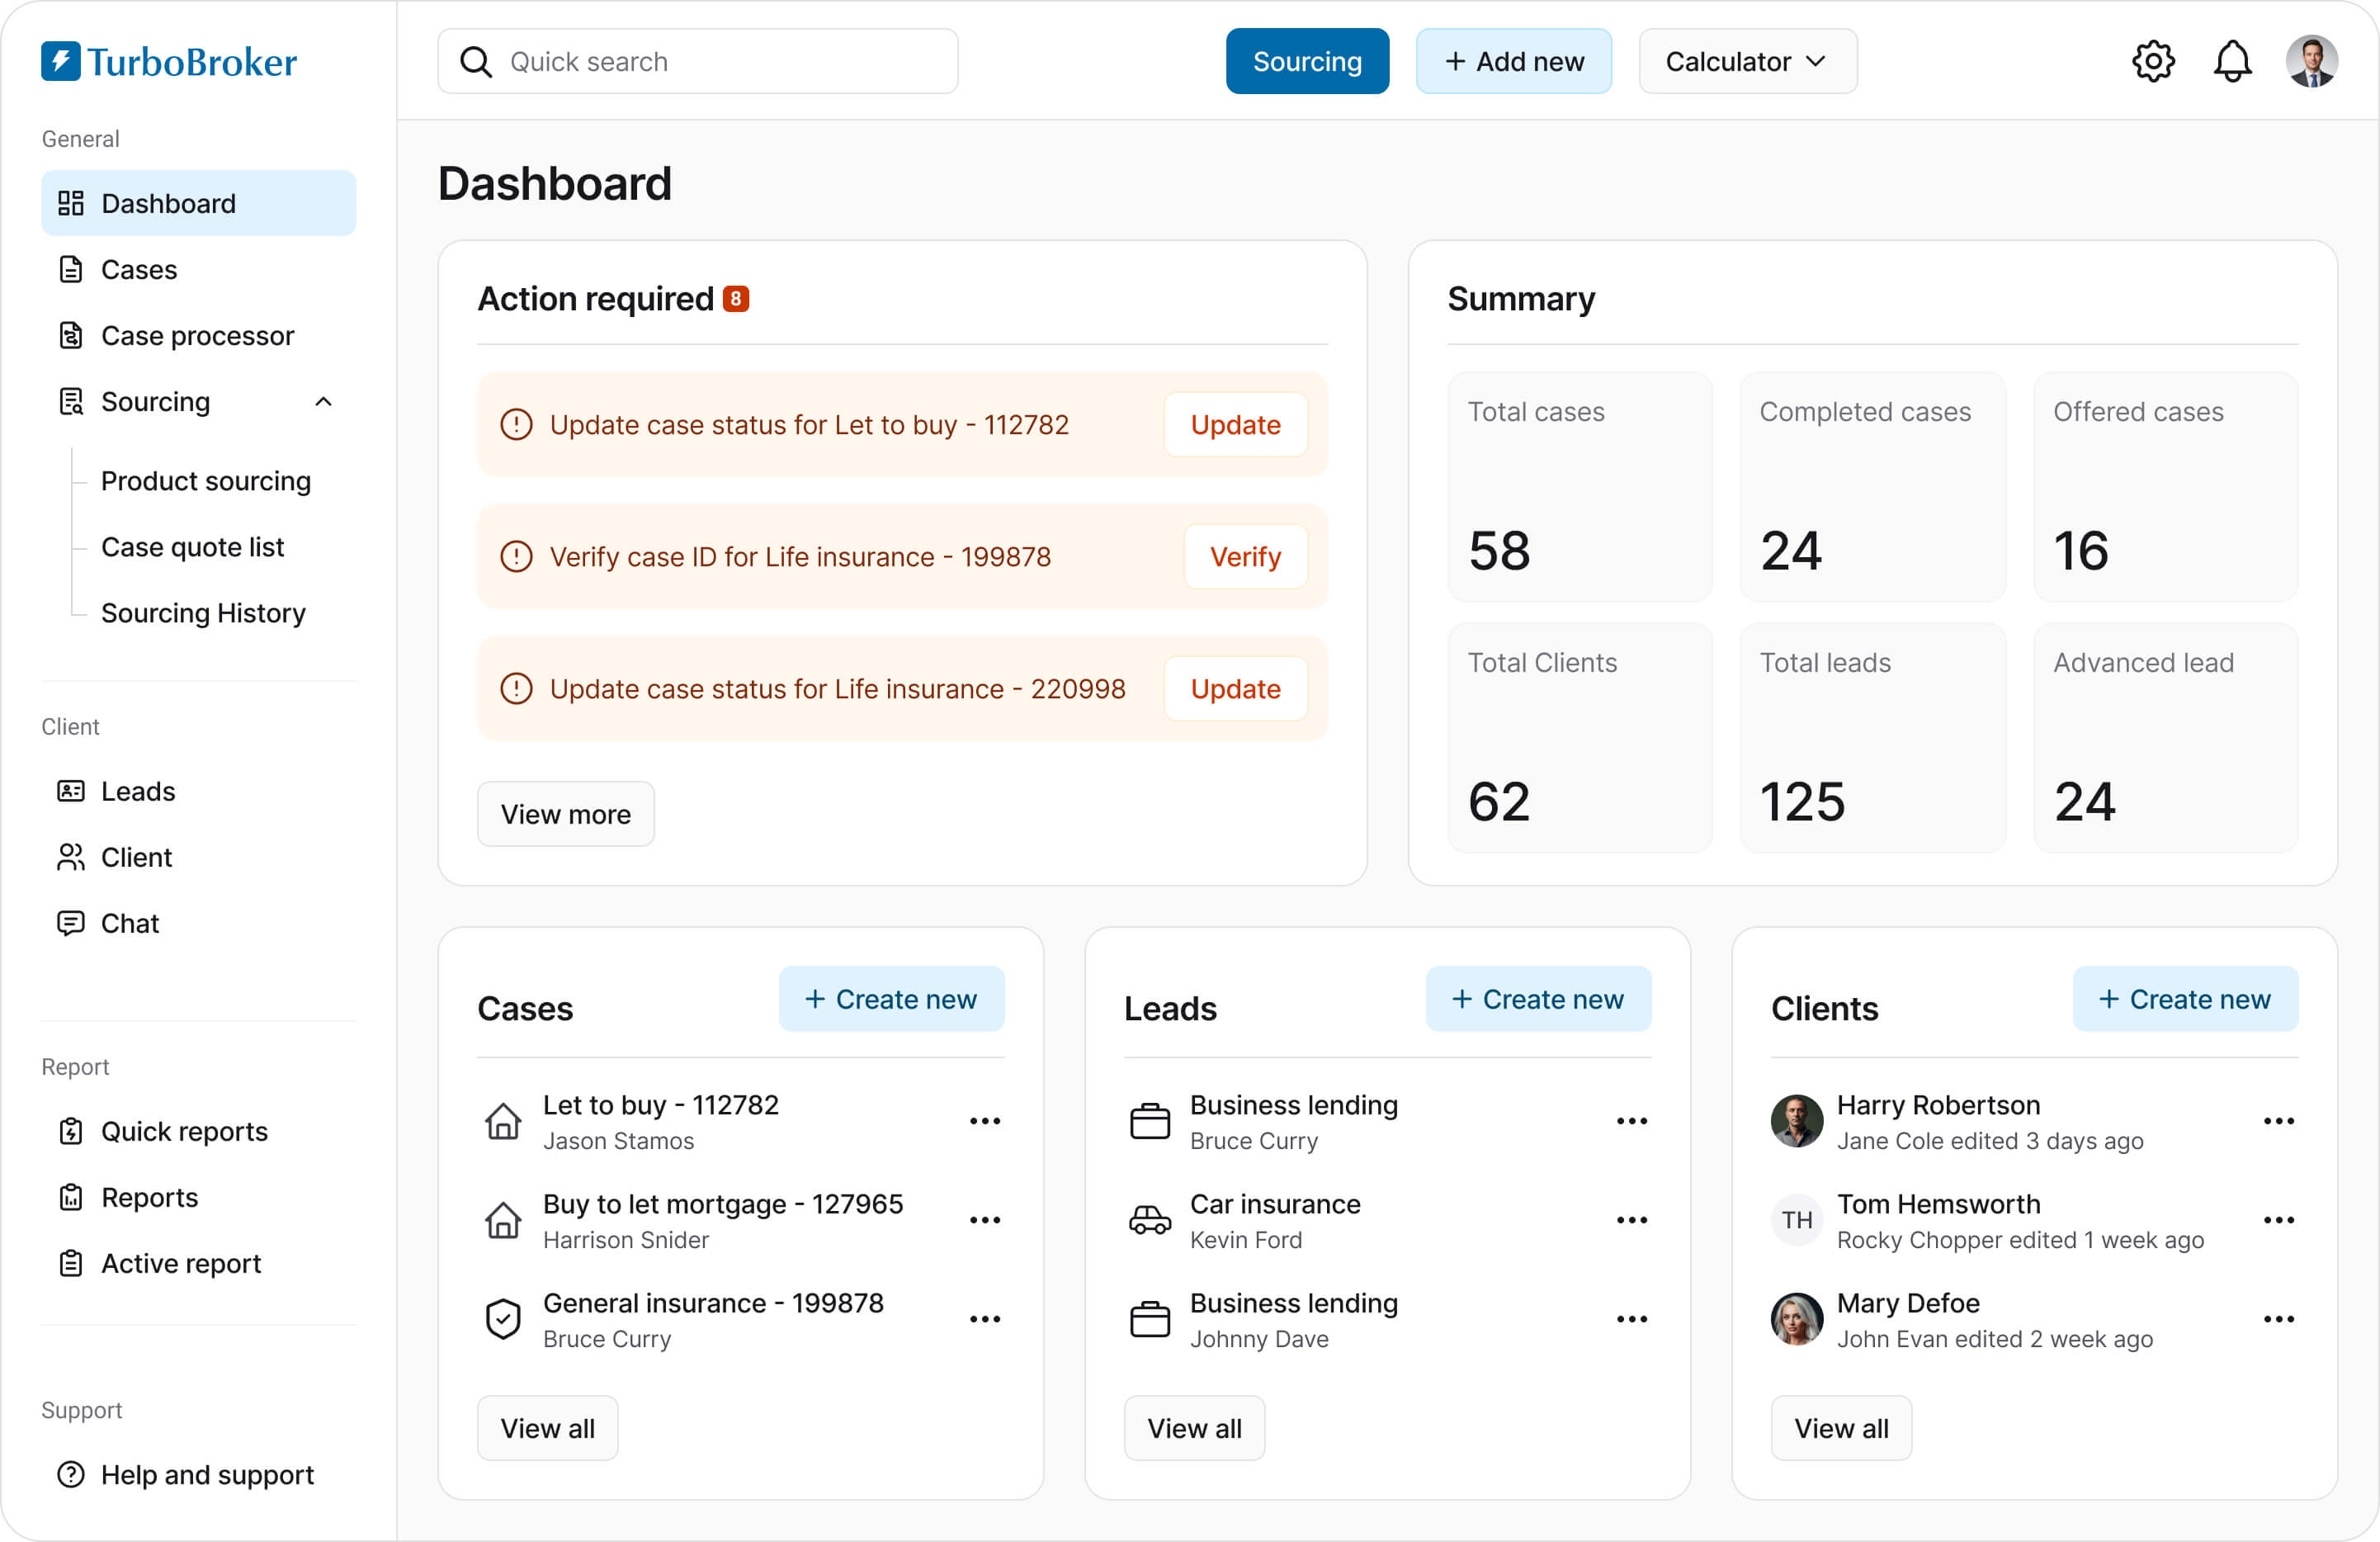Screen dimensions: 2380x1542
Task: Click Harry Robertson's avatar photo
Action: coord(1797,1121)
